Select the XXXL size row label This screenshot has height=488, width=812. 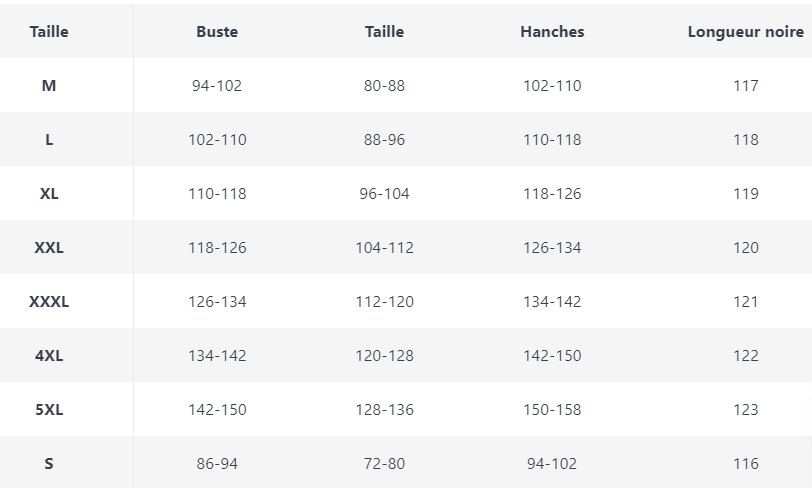tap(49, 301)
